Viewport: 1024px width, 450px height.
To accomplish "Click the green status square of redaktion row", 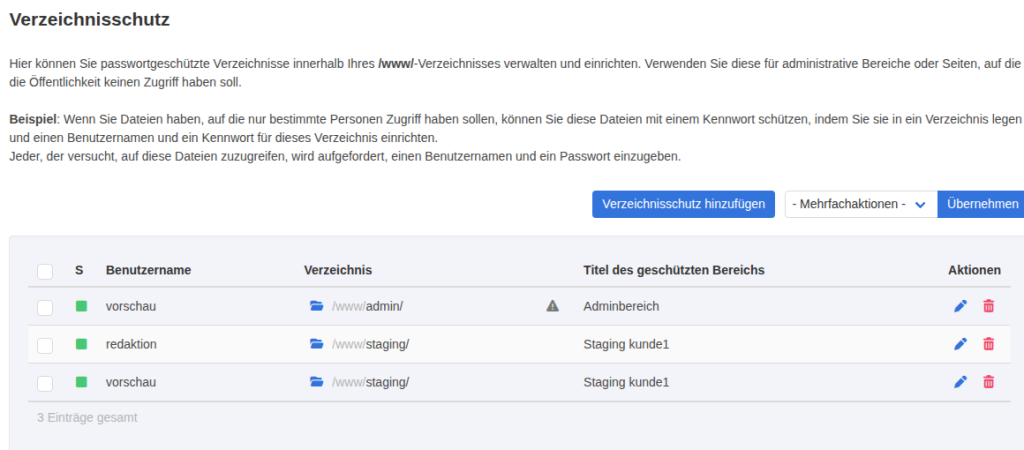I will click(82, 344).
